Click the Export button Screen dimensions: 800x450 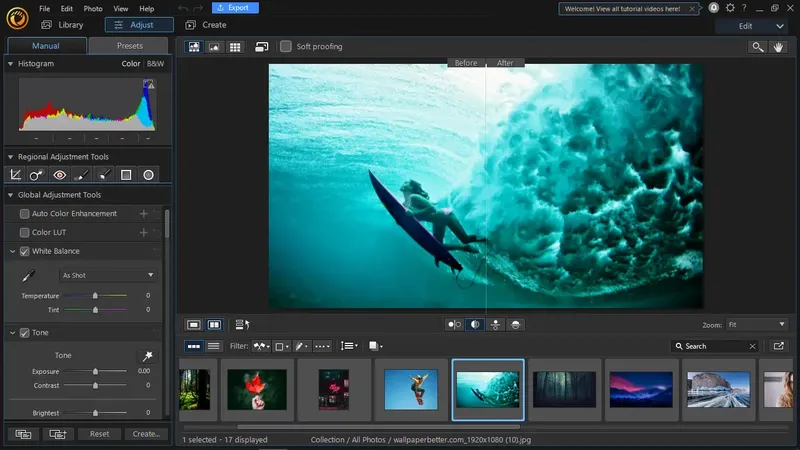236,8
